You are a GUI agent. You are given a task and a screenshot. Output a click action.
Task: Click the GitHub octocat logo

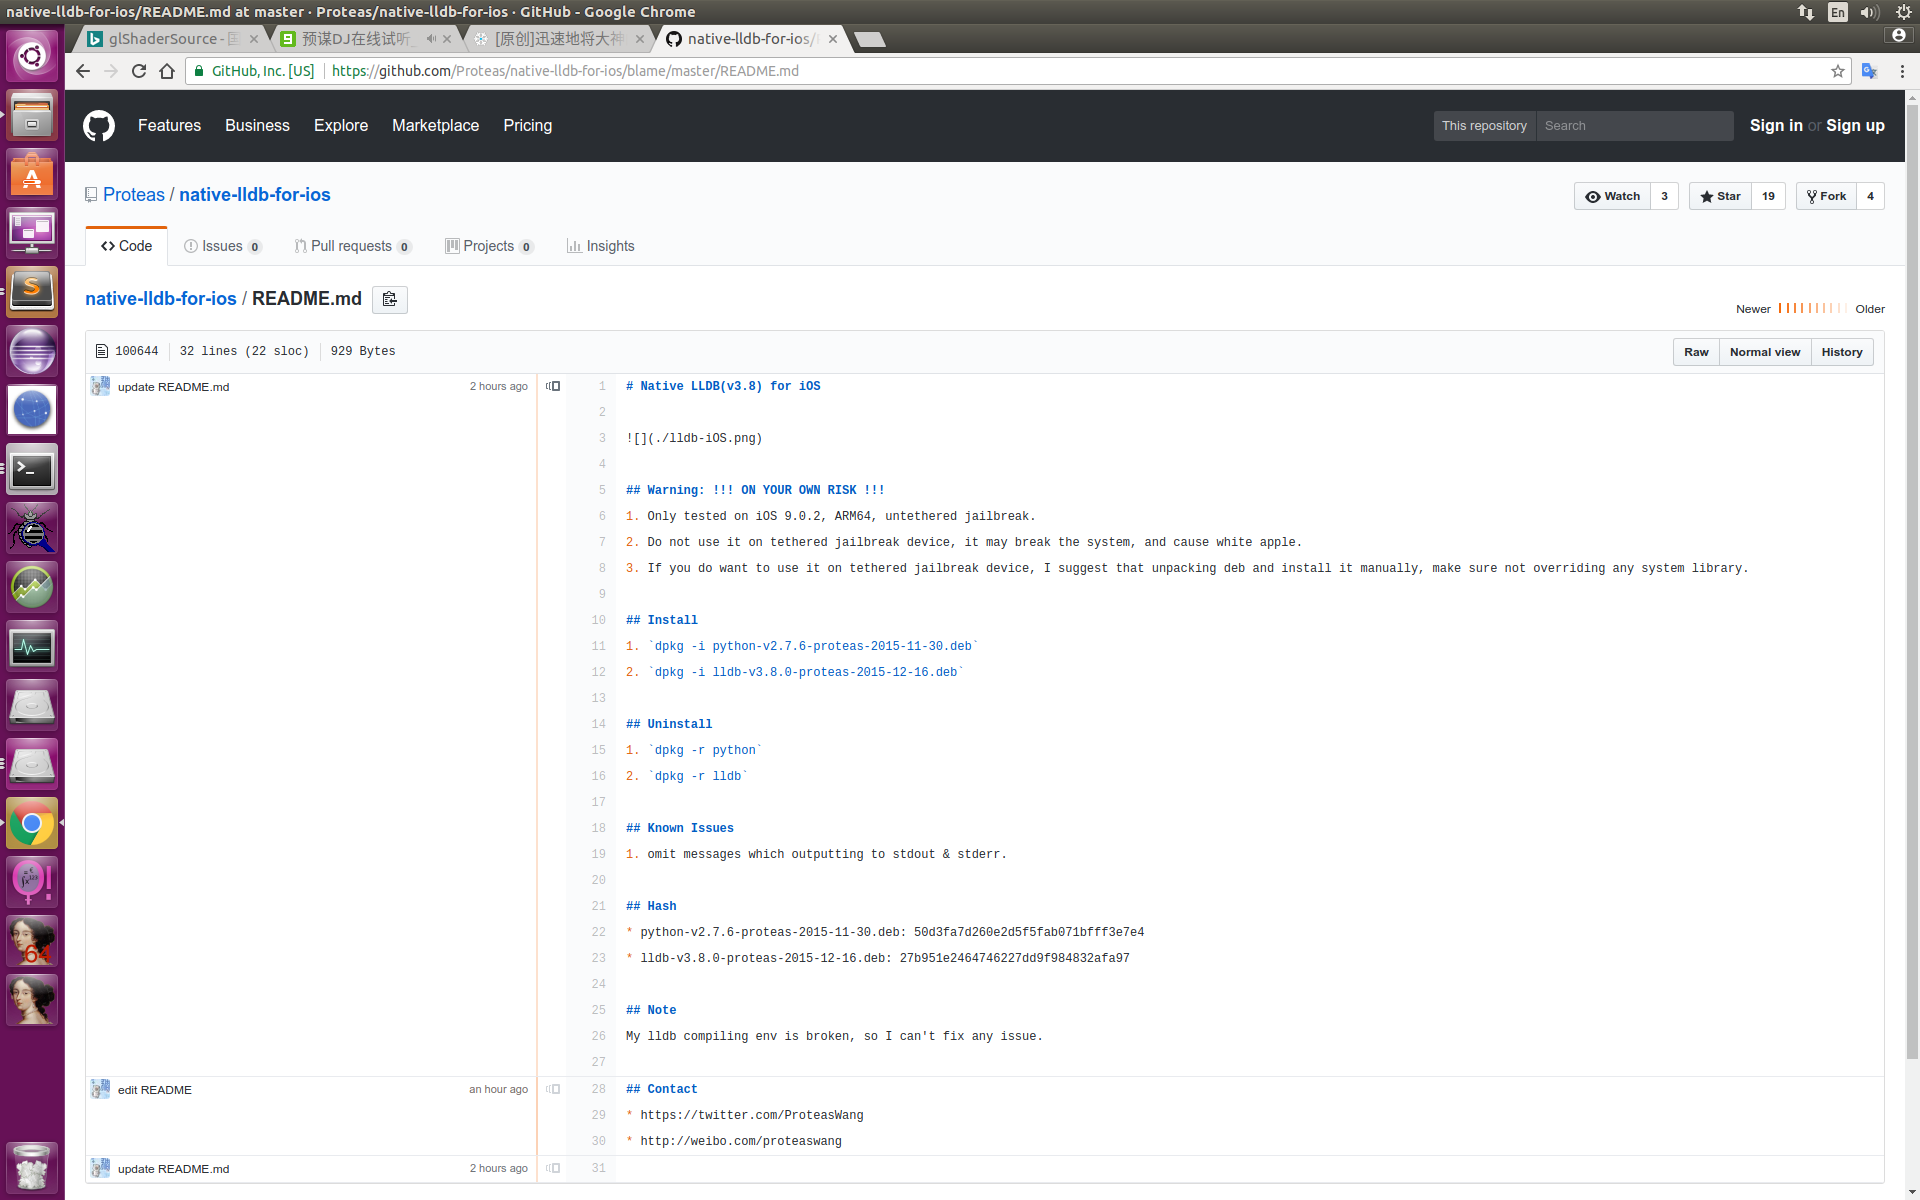tap(98, 126)
